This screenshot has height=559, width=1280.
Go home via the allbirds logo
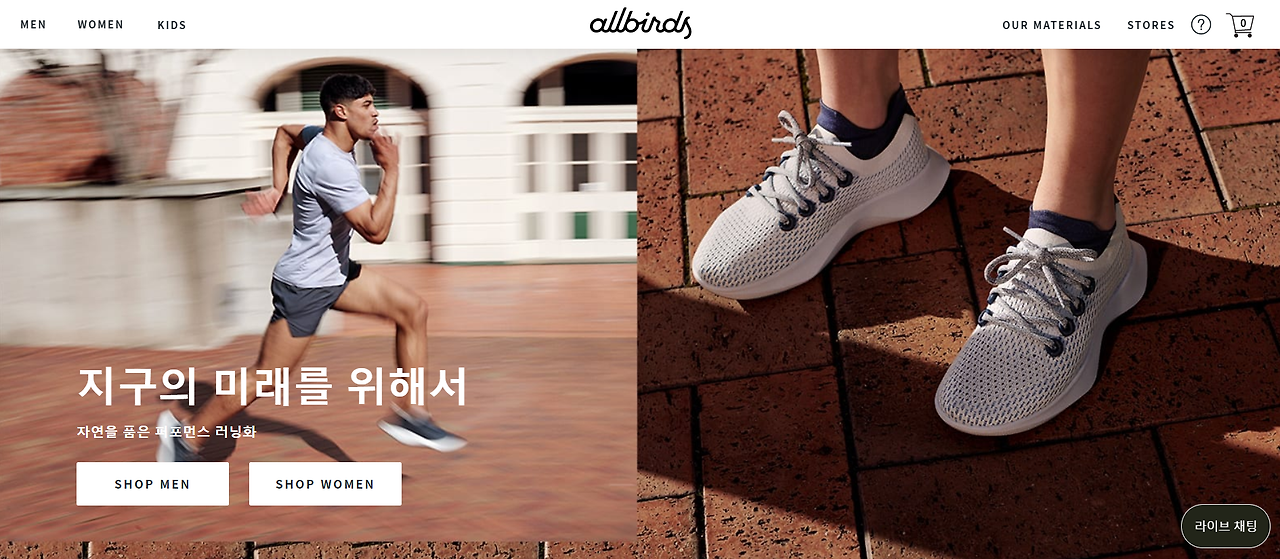(x=640, y=24)
